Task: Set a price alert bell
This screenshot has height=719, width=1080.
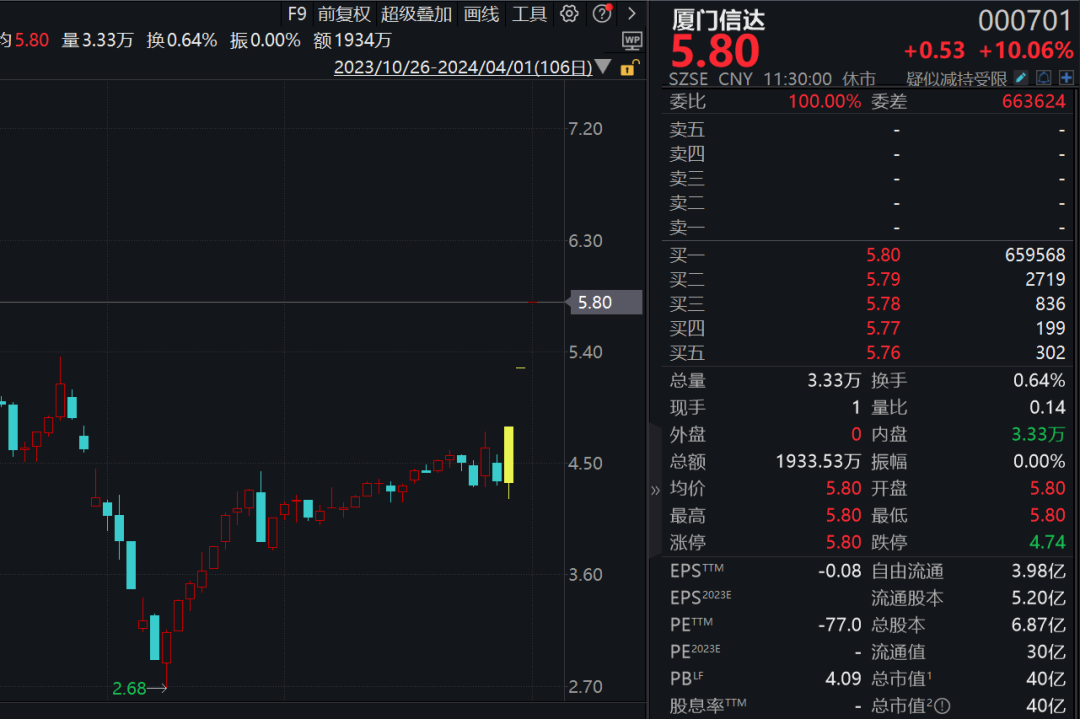Action: point(1044,78)
